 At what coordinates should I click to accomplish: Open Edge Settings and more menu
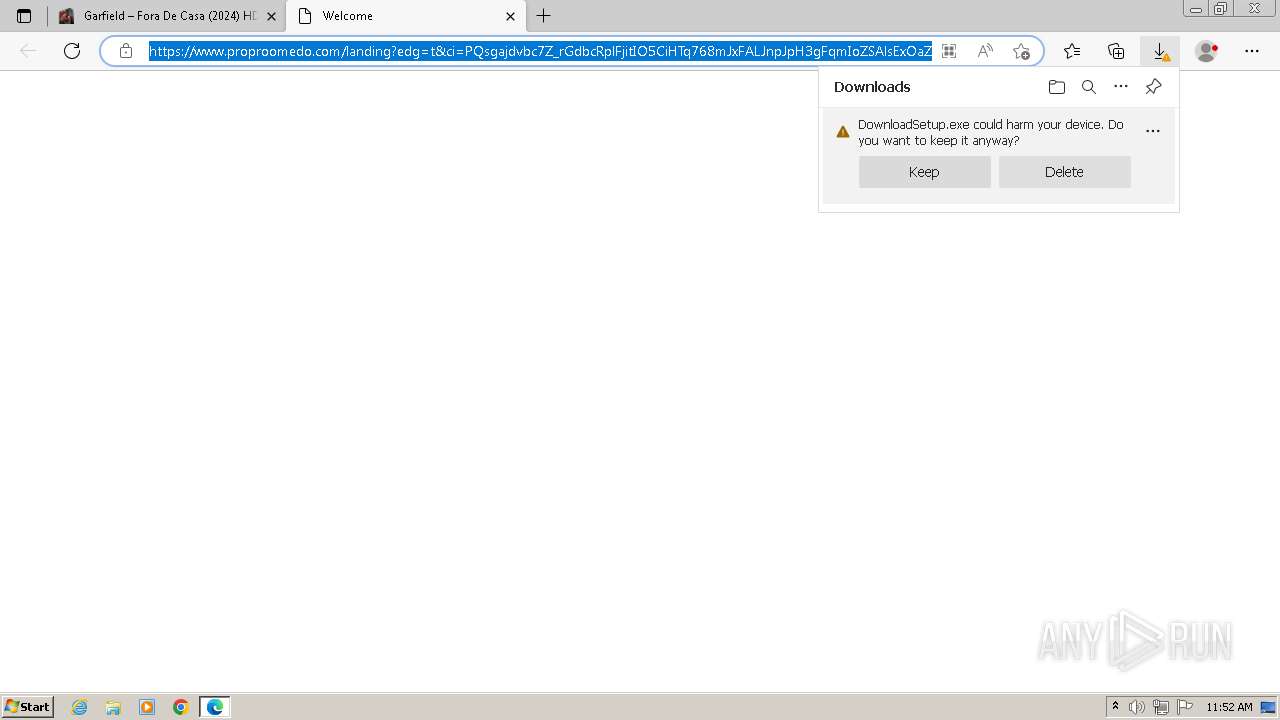(x=1252, y=51)
